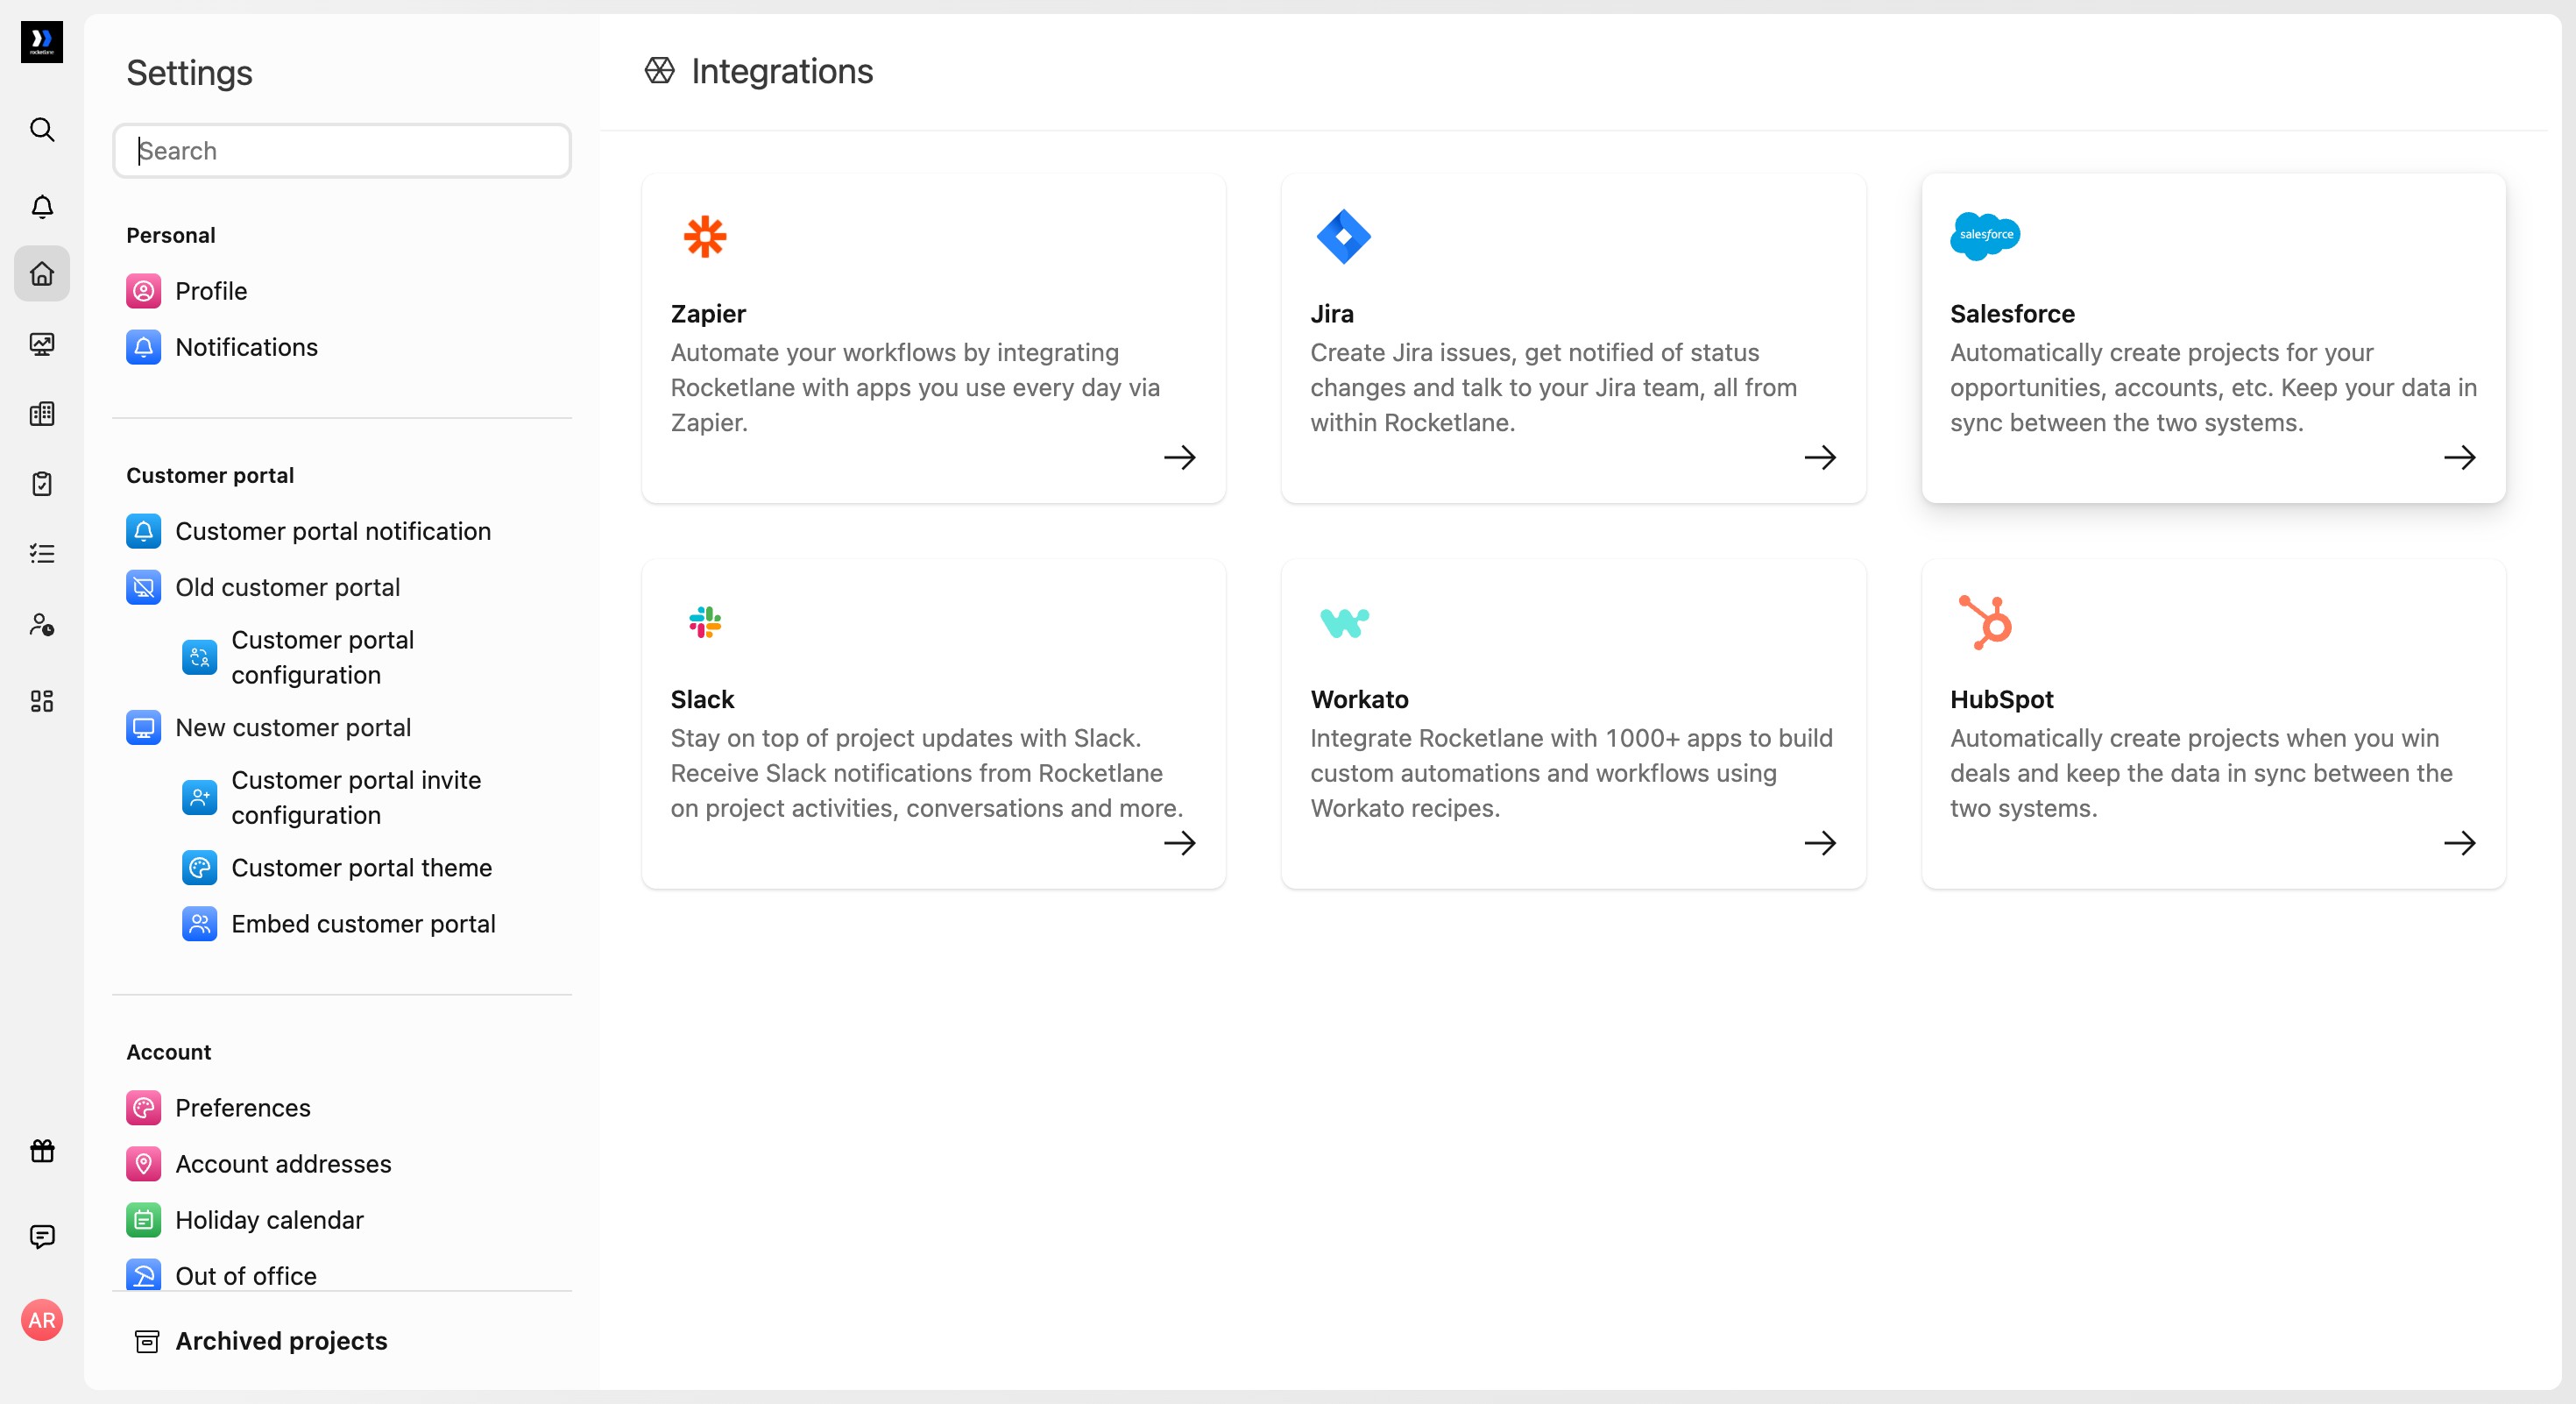This screenshot has width=2576, height=1404.
Task: Click the Jira diamond logo icon
Action: point(1343,237)
